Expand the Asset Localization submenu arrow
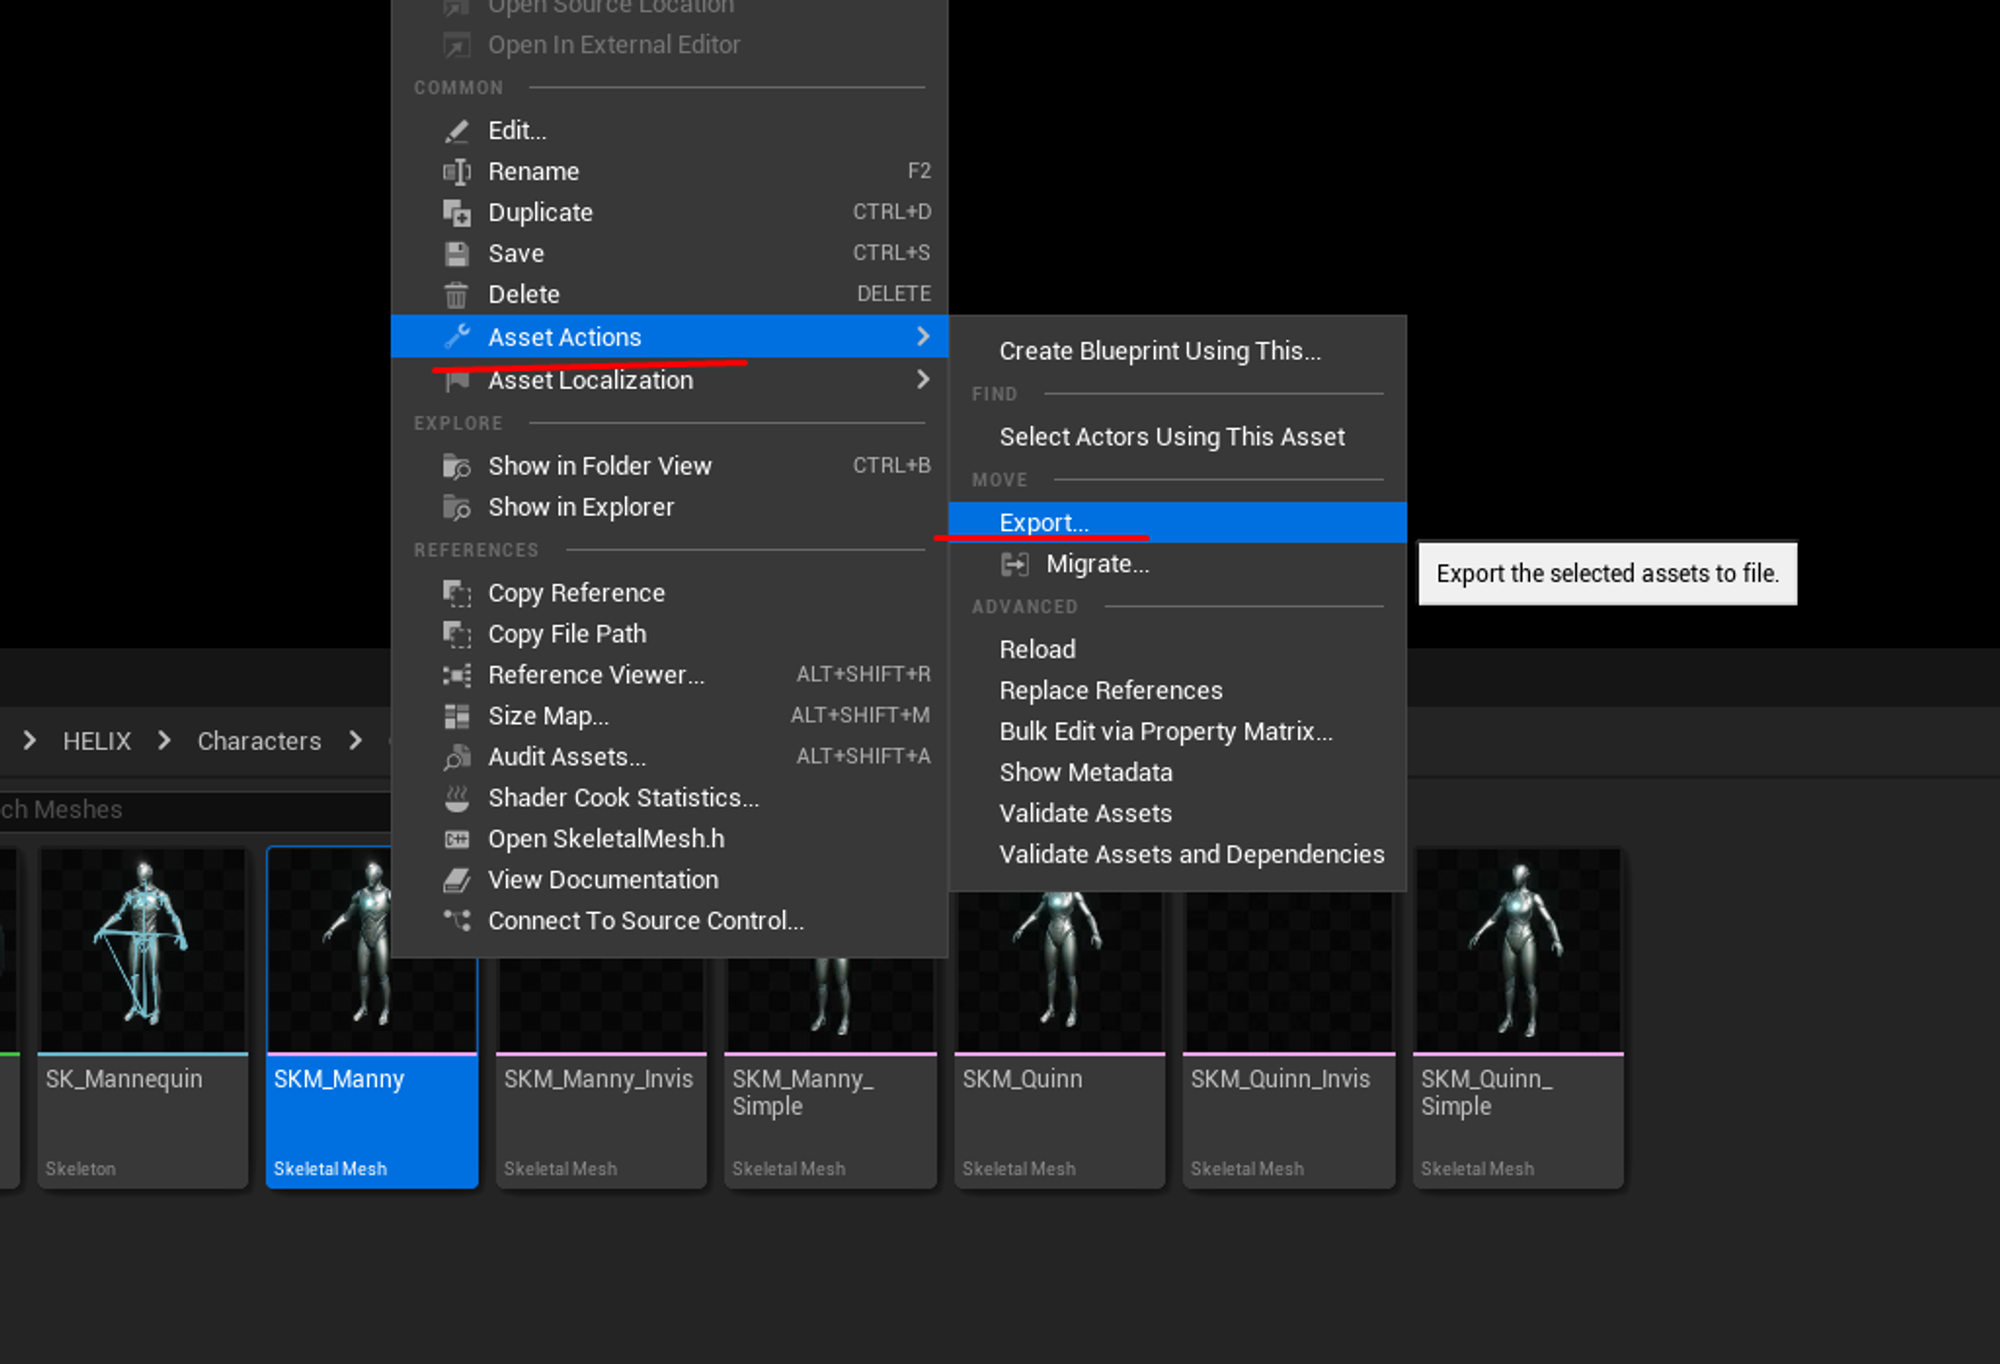The width and height of the screenshot is (2000, 1364). click(x=923, y=380)
